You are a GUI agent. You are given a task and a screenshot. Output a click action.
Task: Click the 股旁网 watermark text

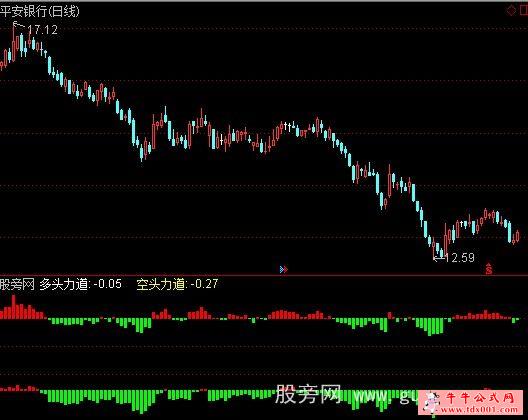click(x=308, y=394)
